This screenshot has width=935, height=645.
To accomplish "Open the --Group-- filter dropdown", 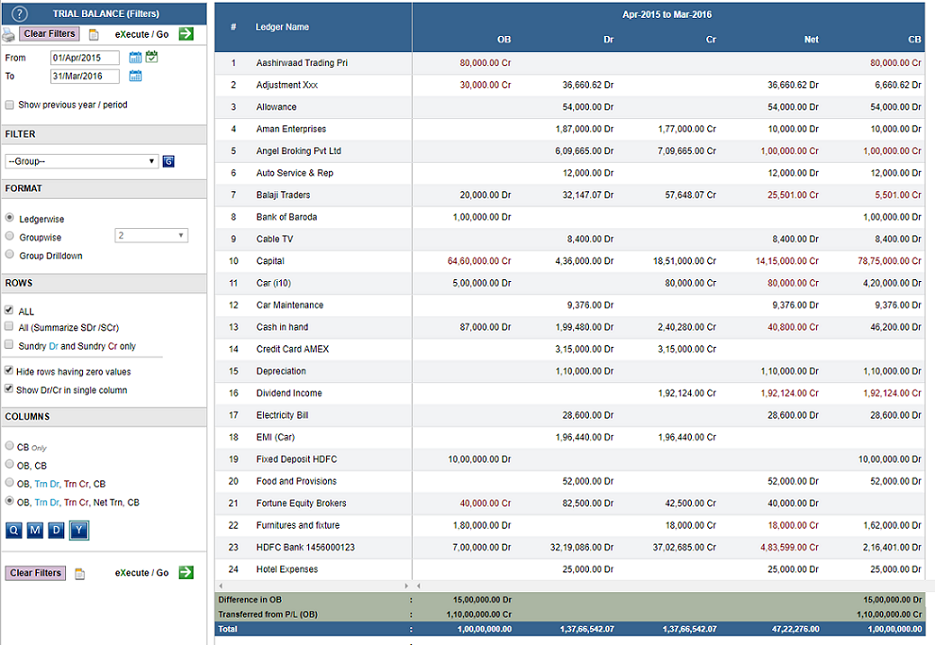I will 82,161.
